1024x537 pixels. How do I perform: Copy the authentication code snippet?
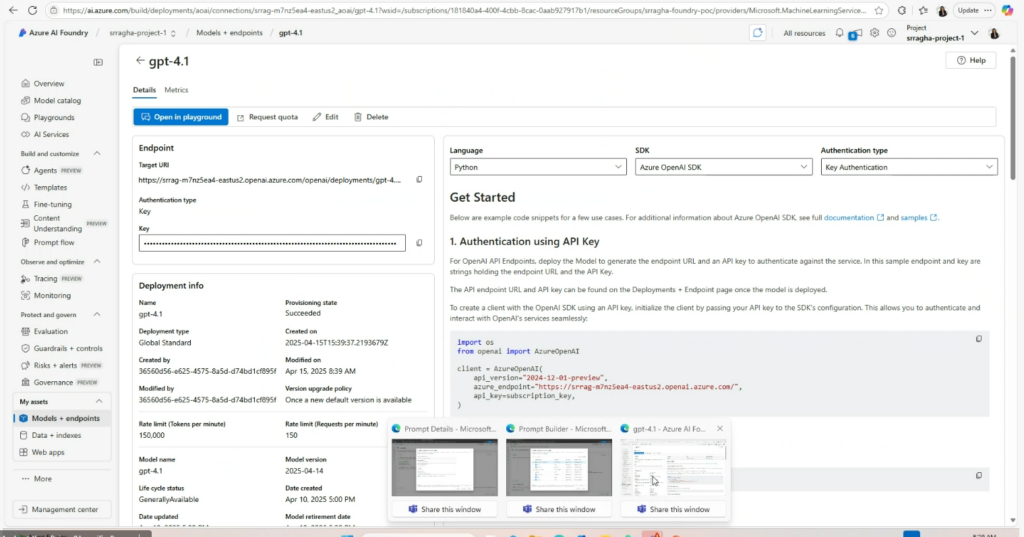coord(979,339)
